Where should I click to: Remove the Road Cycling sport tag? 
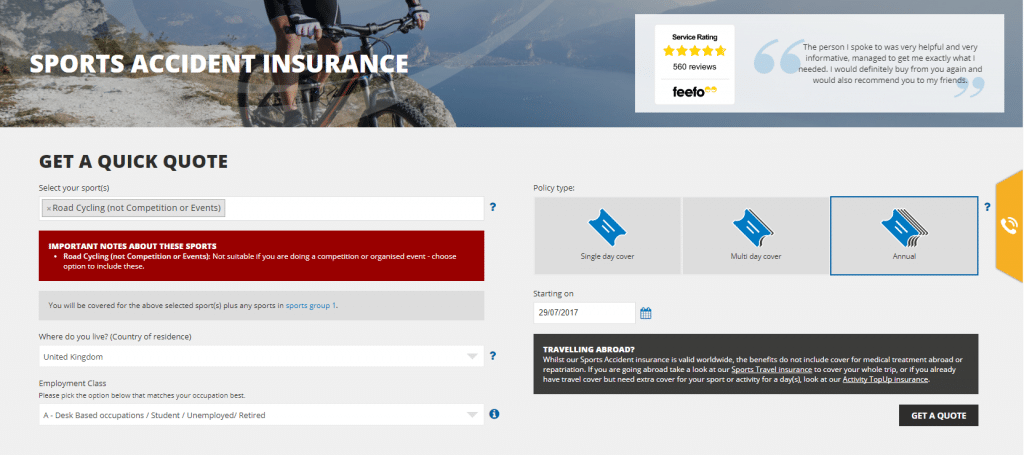tap(49, 208)
